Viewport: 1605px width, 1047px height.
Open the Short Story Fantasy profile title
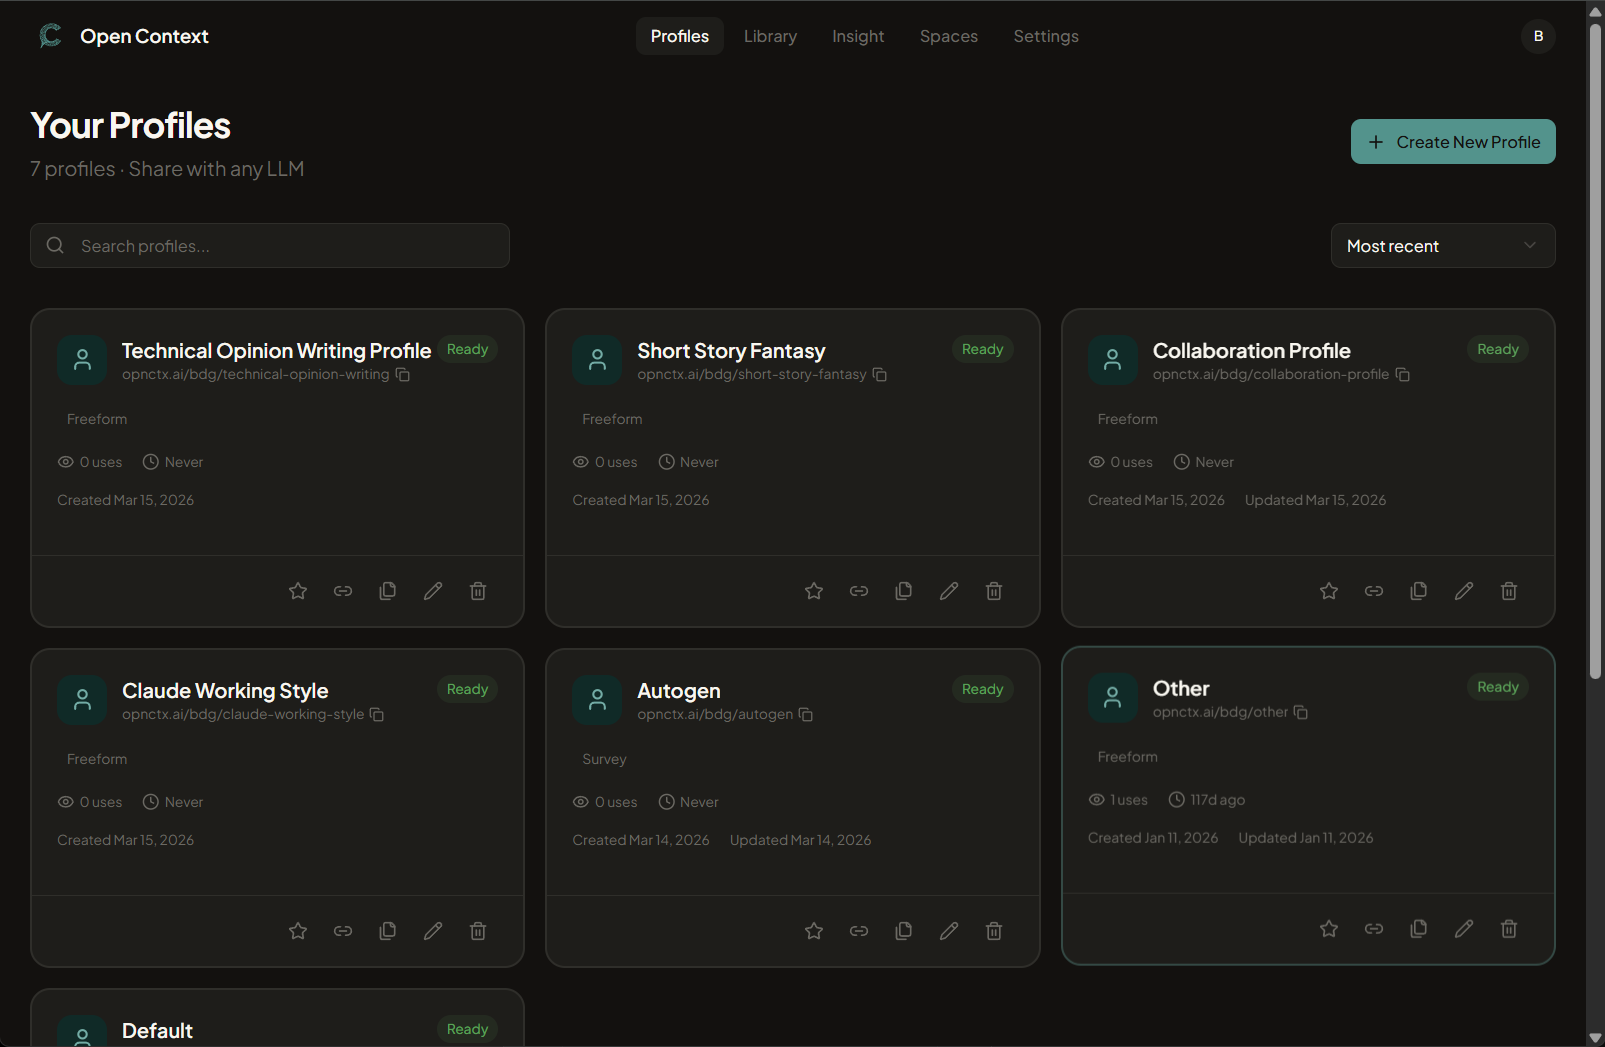(731, 351)
